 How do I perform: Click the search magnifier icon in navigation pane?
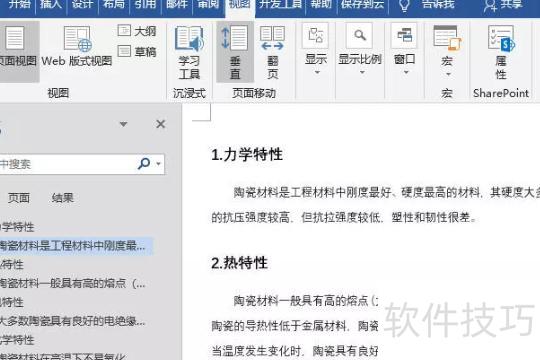[144, 163]
